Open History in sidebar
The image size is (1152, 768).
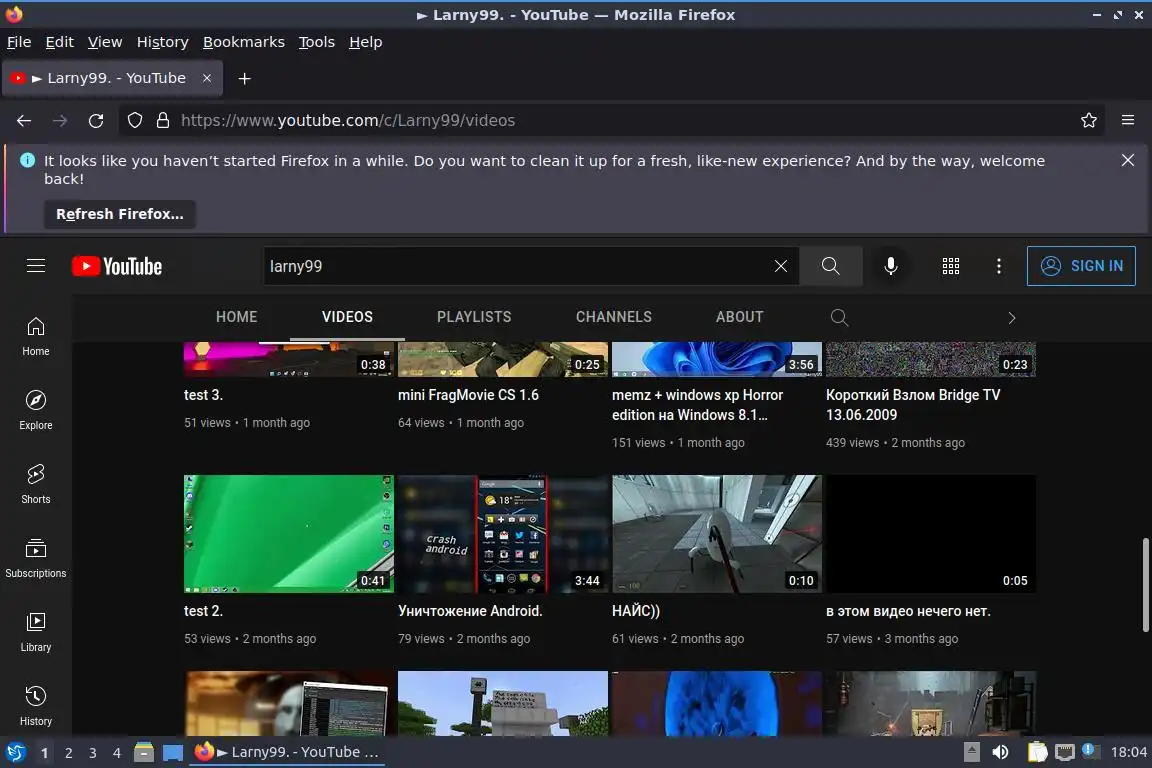[36, 706]
